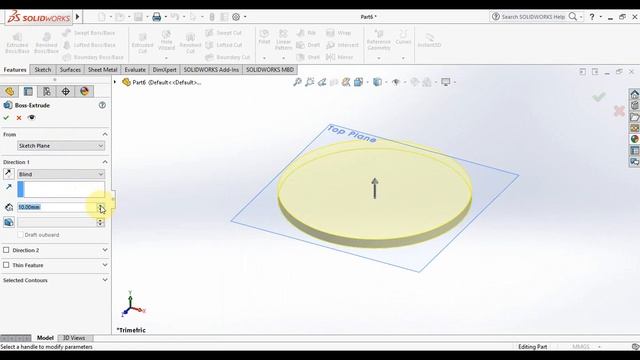Open View Orientation dropdown icon
Screen dimensions: 640x360
coord(359,82)
